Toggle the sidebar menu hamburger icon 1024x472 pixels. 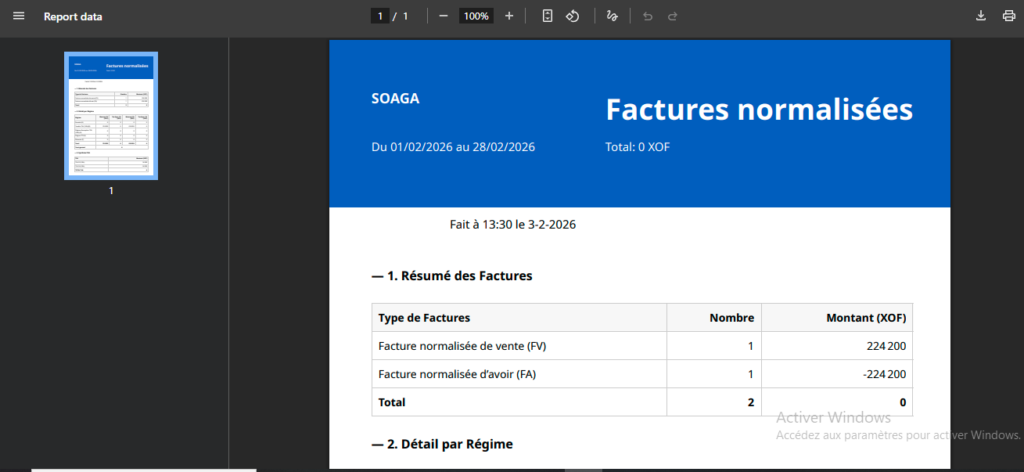pos(18,16)
